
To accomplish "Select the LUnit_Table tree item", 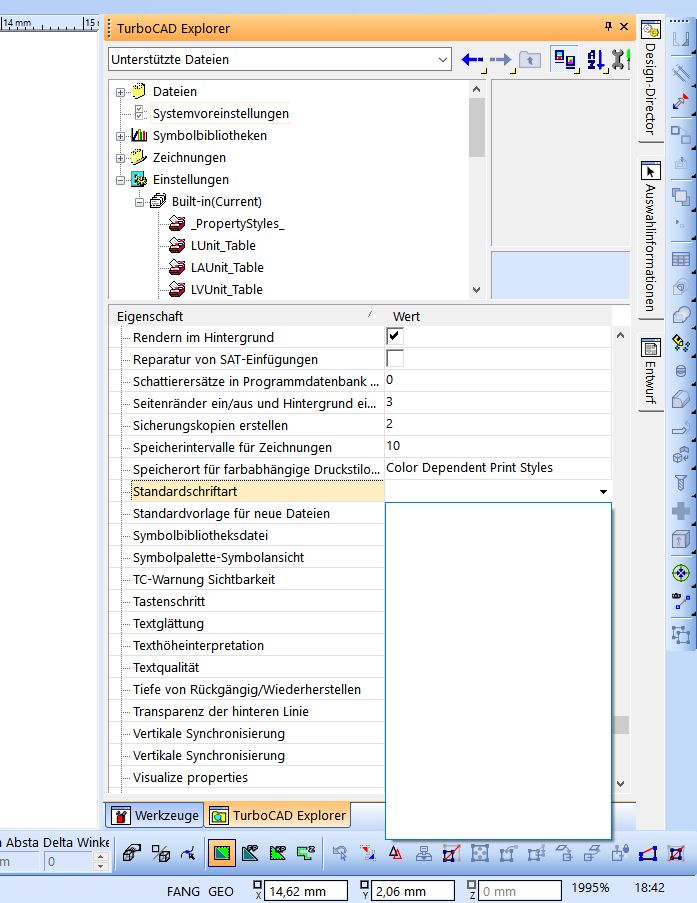I will click(x=223, y=245).
